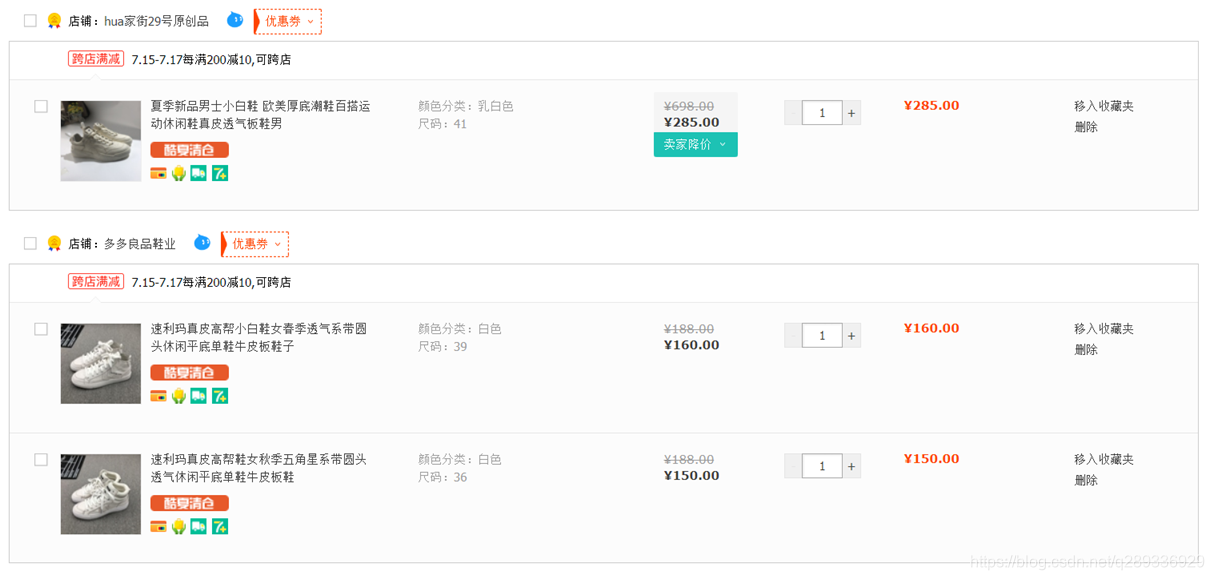
Task: Click yellow shield icon under 夏季新品男士小白鞋
Action: (x=179, y=173)
